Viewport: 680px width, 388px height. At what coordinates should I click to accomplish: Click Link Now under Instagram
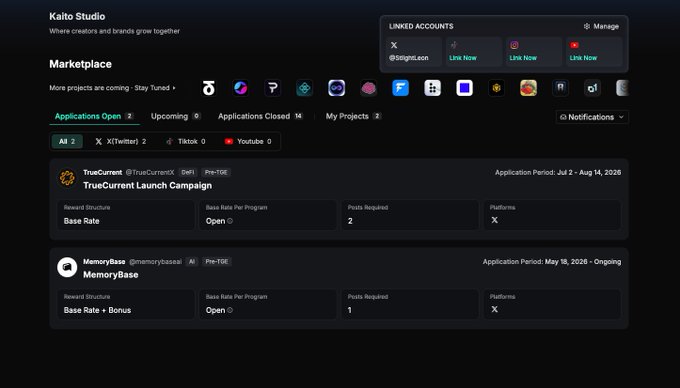(x=523, y=58)
